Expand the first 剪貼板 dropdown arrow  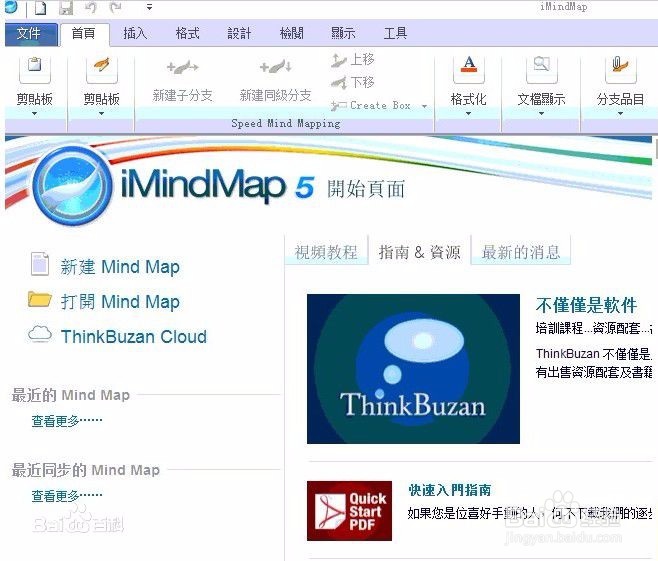(34, 113)
